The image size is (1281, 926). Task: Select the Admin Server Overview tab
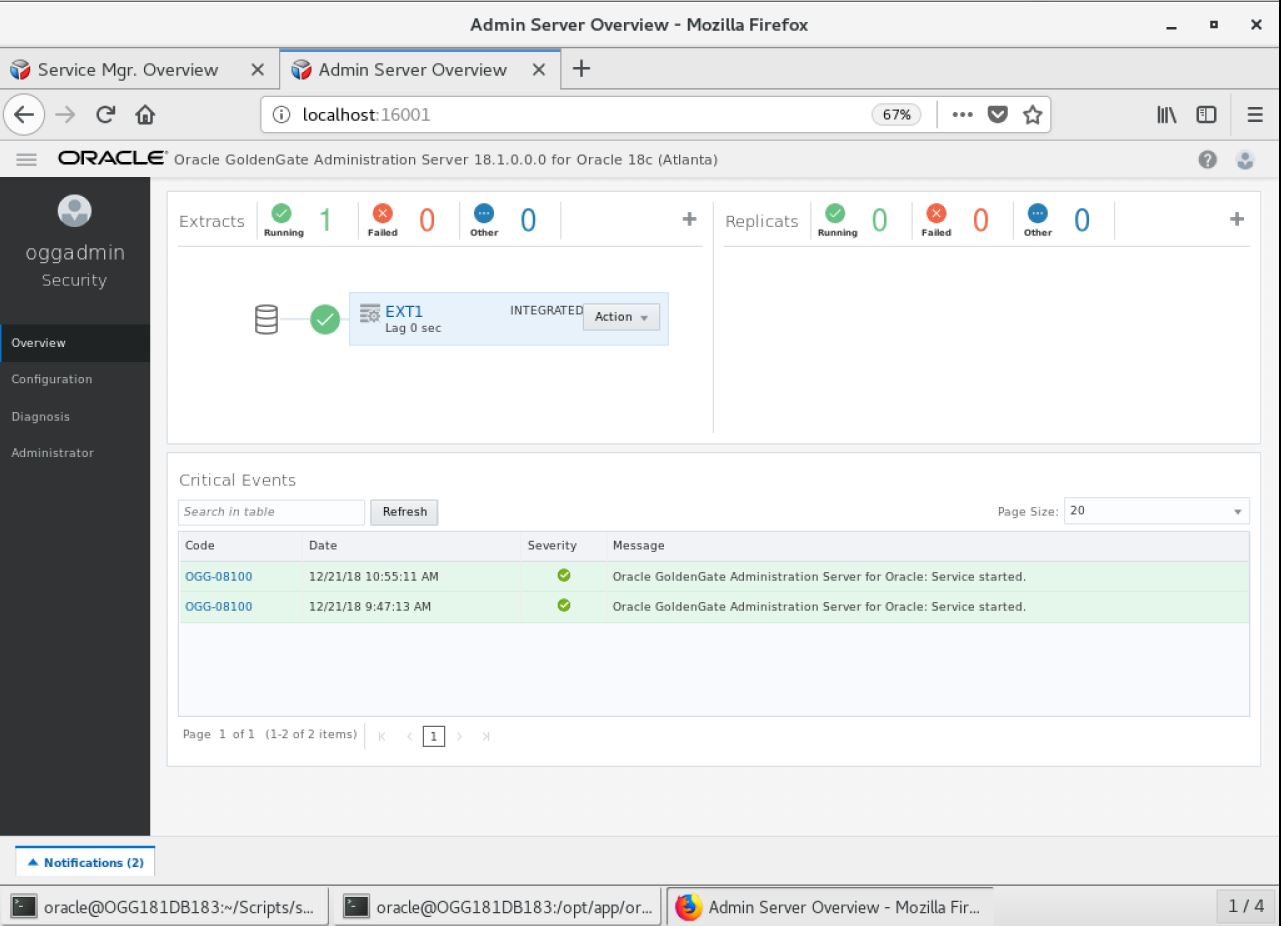click(411, 70)
